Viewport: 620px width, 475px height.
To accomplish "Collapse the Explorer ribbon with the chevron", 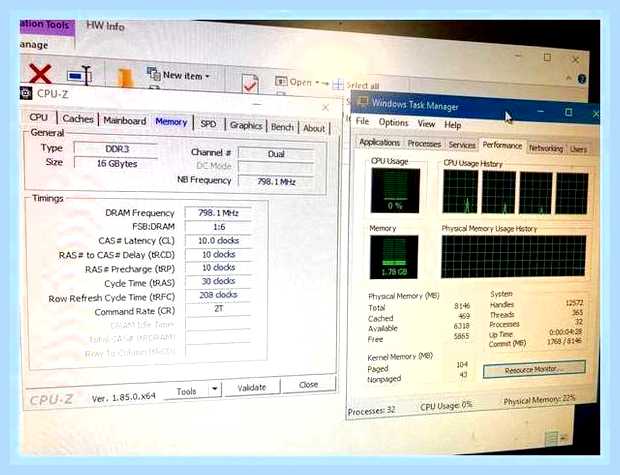I will (568, 78).
